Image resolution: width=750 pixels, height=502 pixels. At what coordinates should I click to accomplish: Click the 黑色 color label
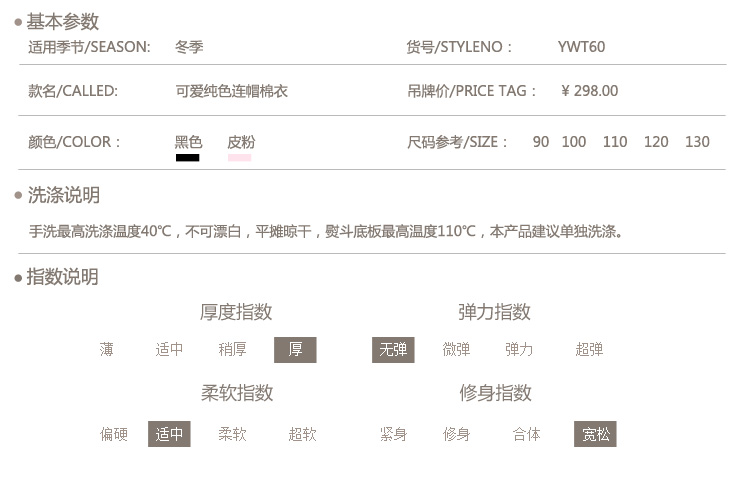coord(188,142)
